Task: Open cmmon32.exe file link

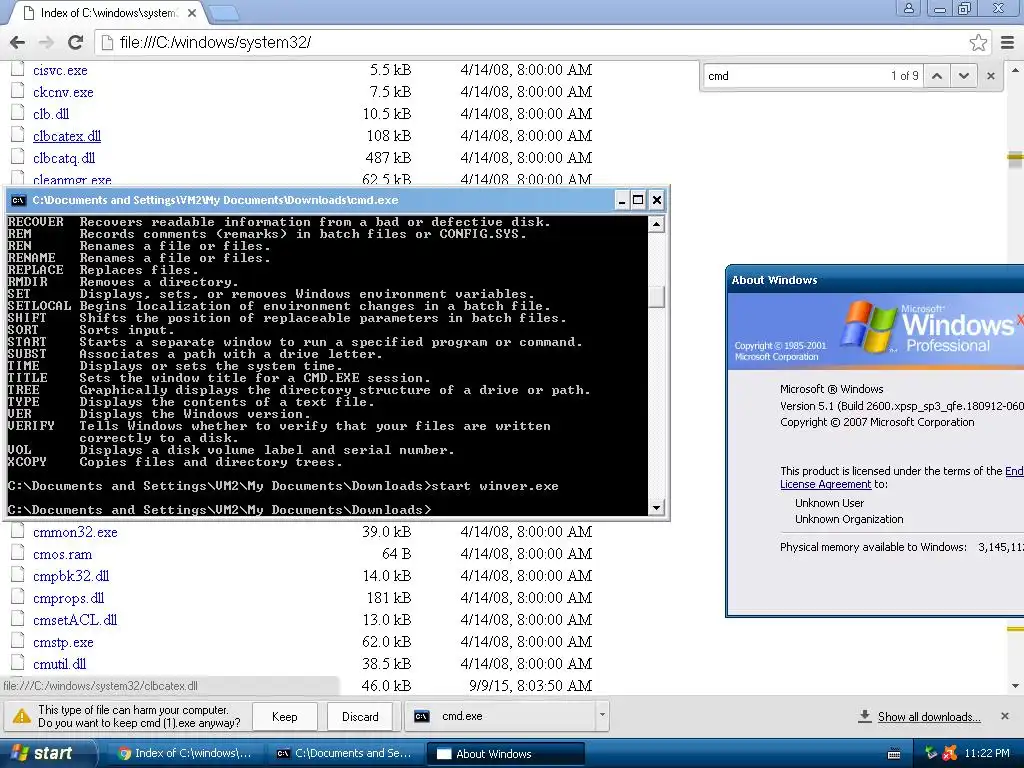Action: (75, 532)
